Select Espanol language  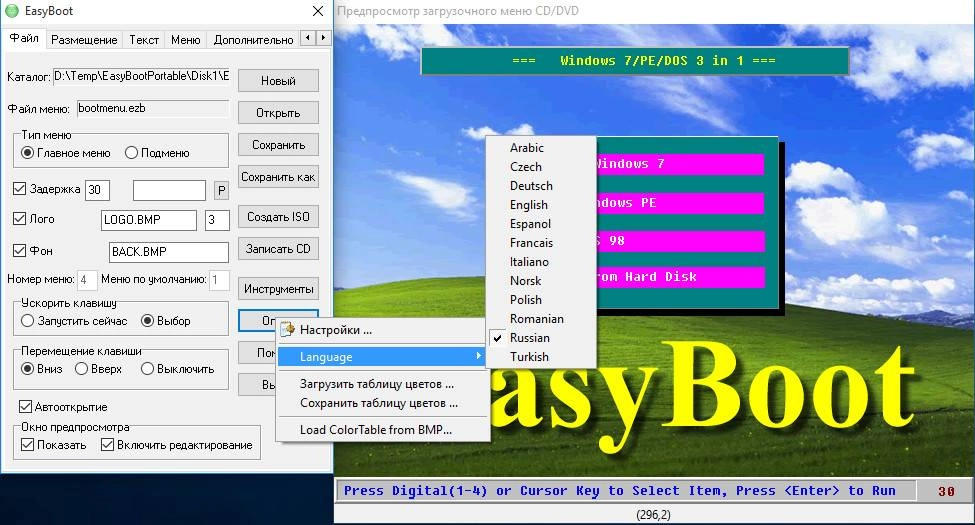(x=540, y=223)
